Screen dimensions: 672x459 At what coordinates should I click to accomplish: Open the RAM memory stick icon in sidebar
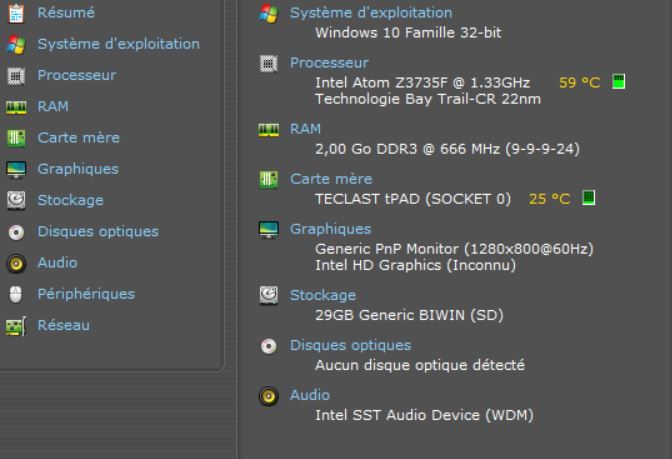[16, 107]
